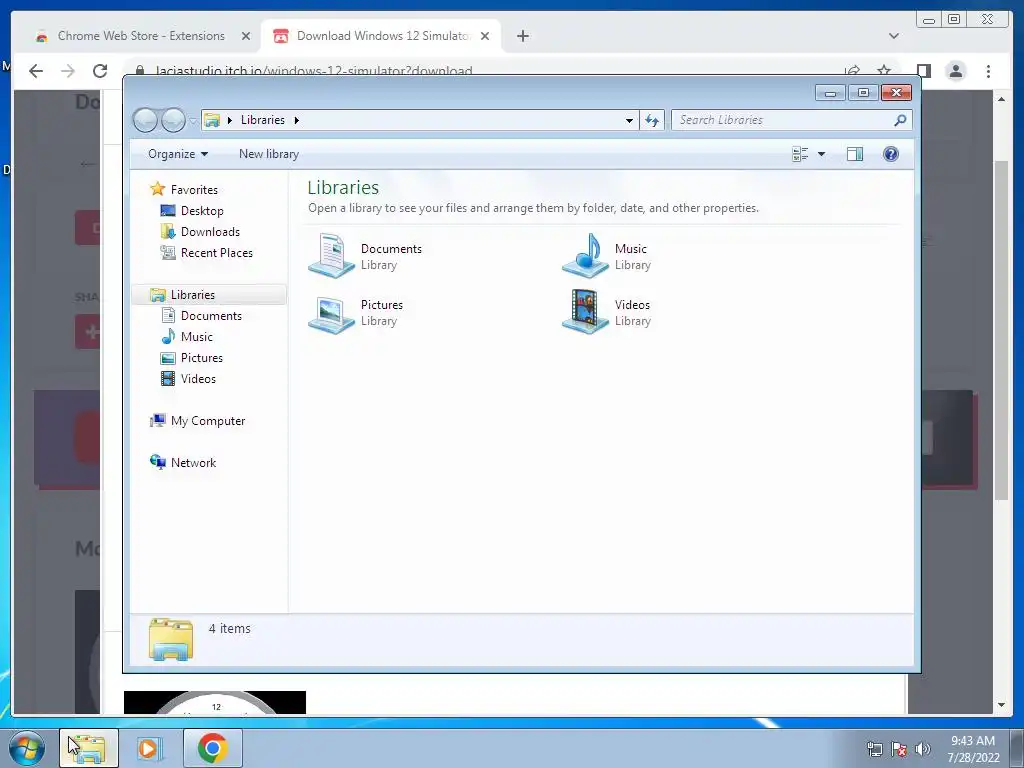Click the change view icon in toolbar
The image size is (1024, 768).
tap(800, 154)
